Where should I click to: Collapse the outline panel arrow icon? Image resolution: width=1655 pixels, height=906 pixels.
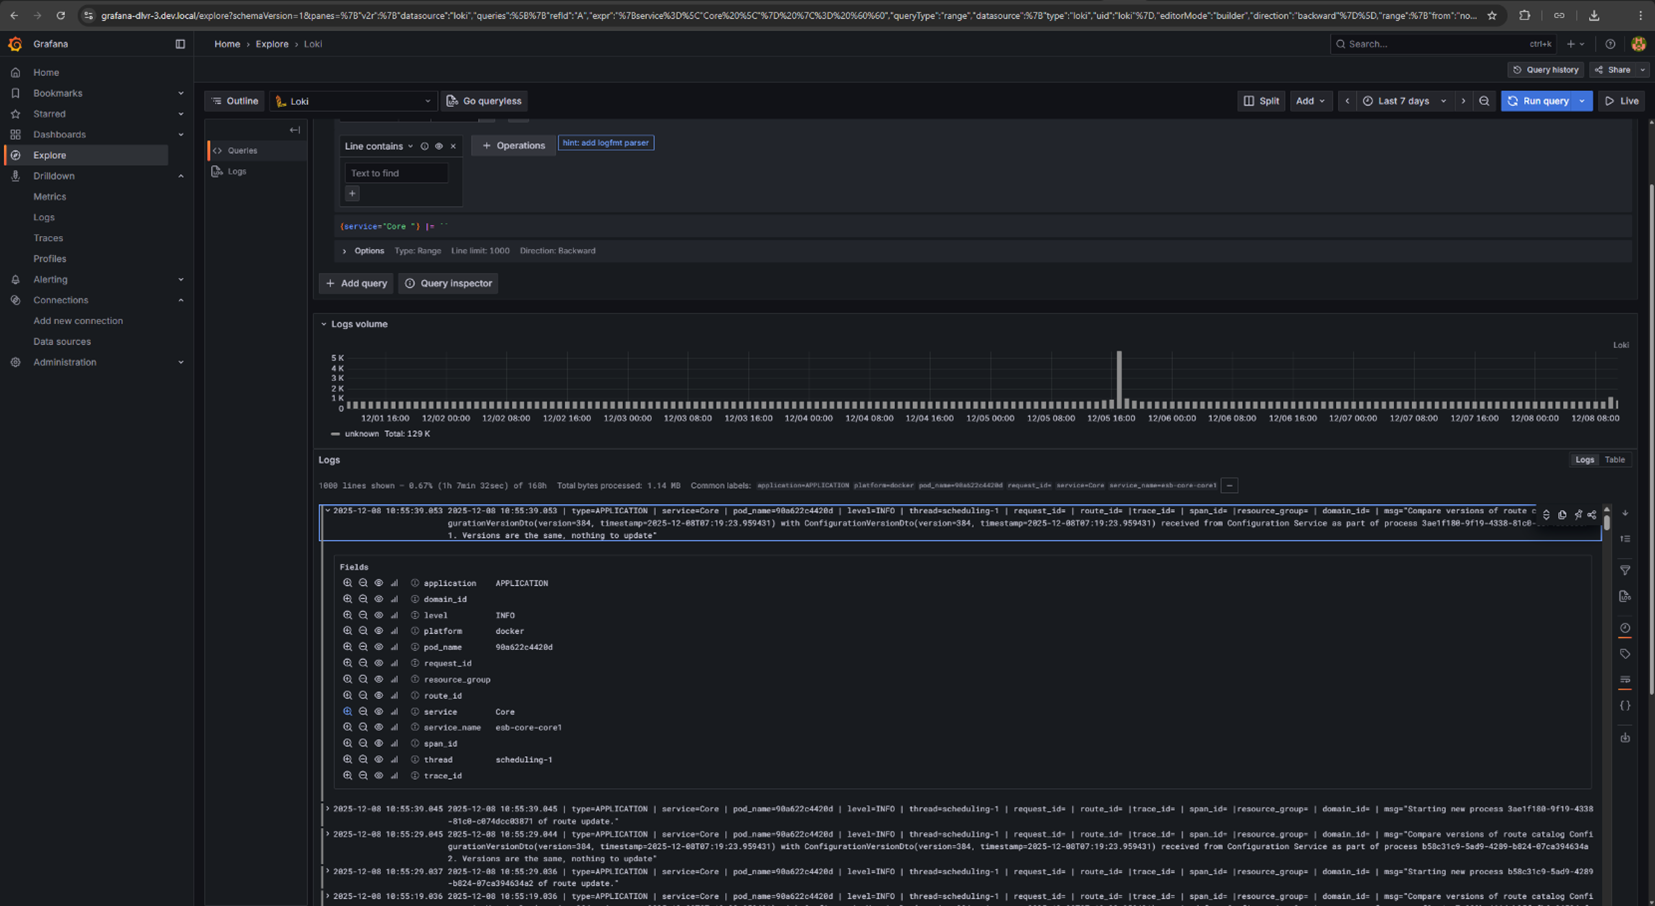click(294, 130)
